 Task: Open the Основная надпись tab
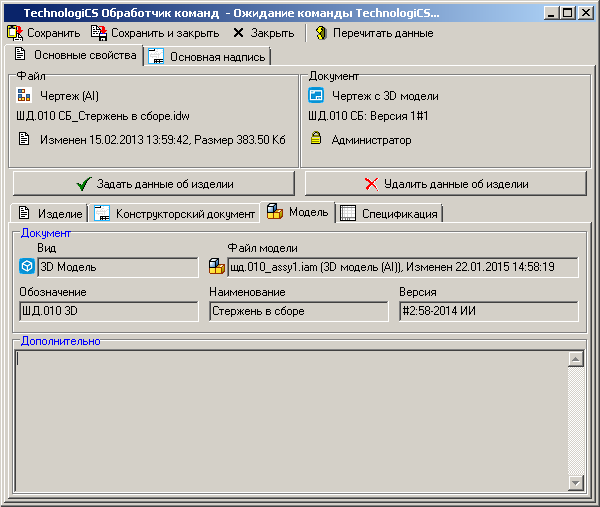coord(207,57)
